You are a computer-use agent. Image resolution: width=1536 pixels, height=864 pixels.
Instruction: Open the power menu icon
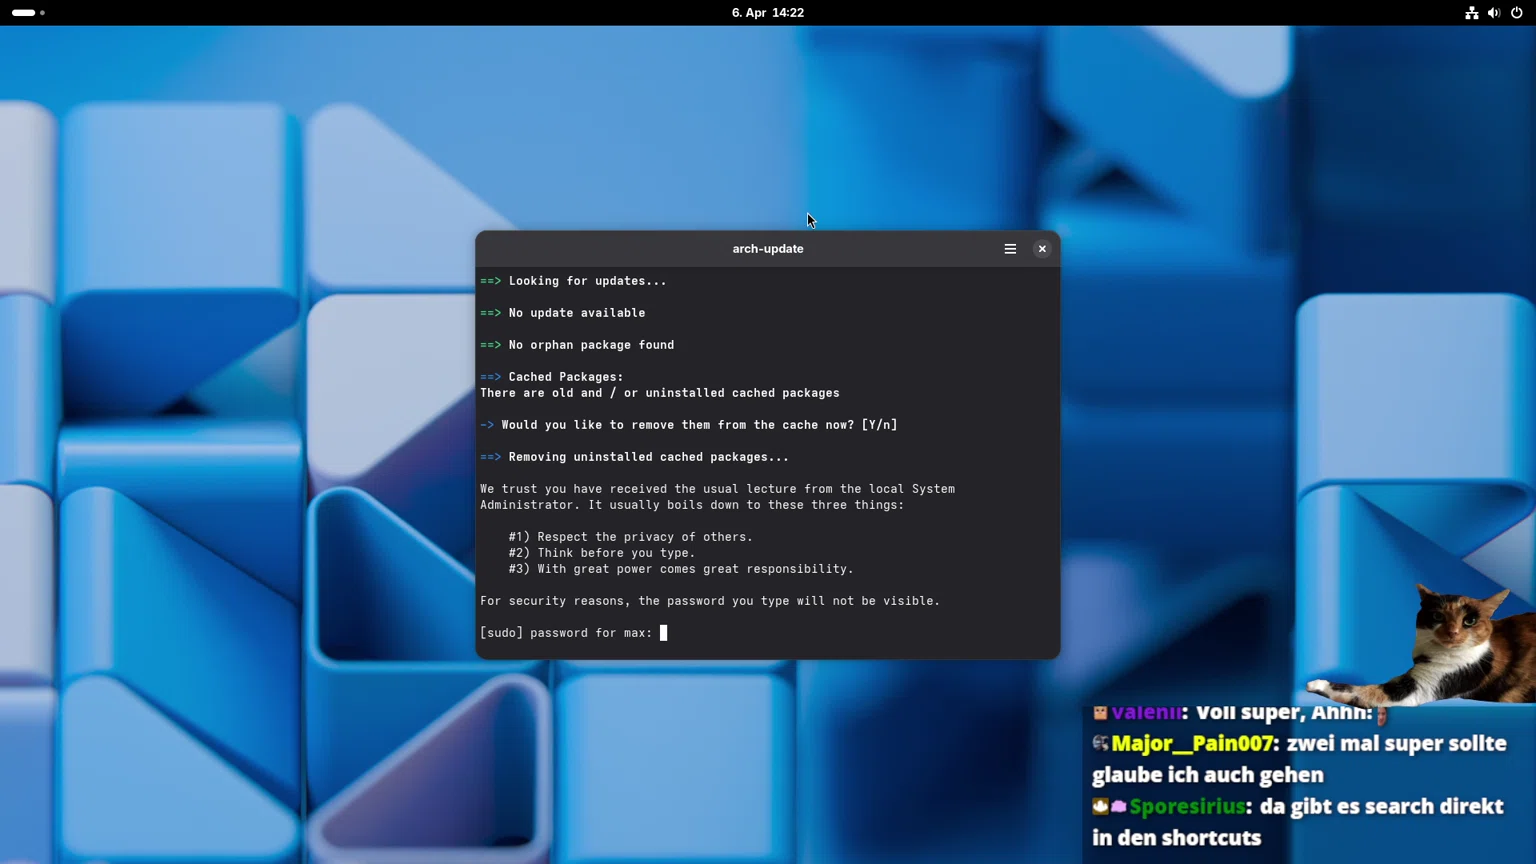tap(1517, 12)
